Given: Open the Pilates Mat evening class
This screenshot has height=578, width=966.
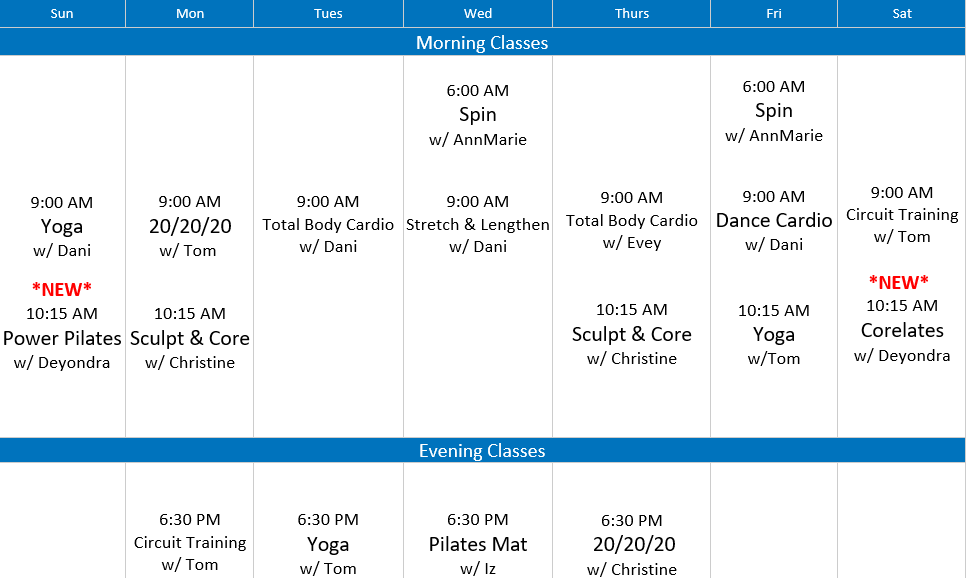Looking at the screenshot, I should coord(478,544).
